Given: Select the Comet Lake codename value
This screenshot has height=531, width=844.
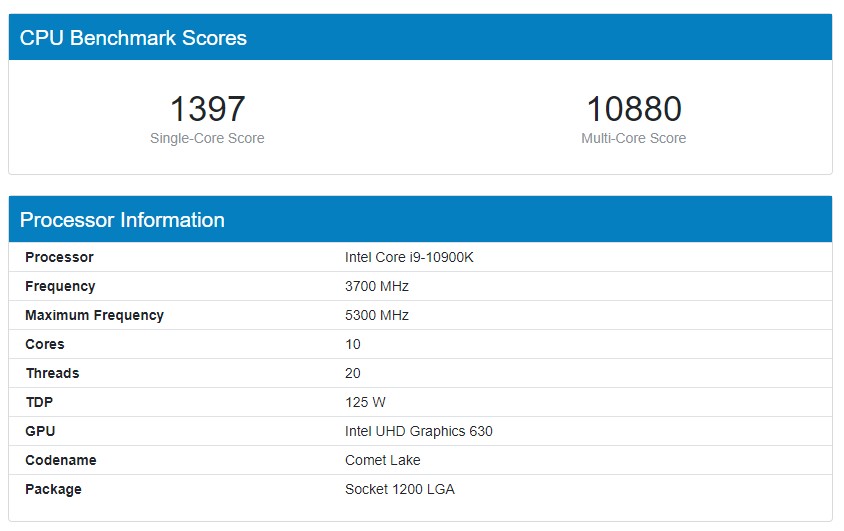Looking at the screenshot, I should [383, 461].
